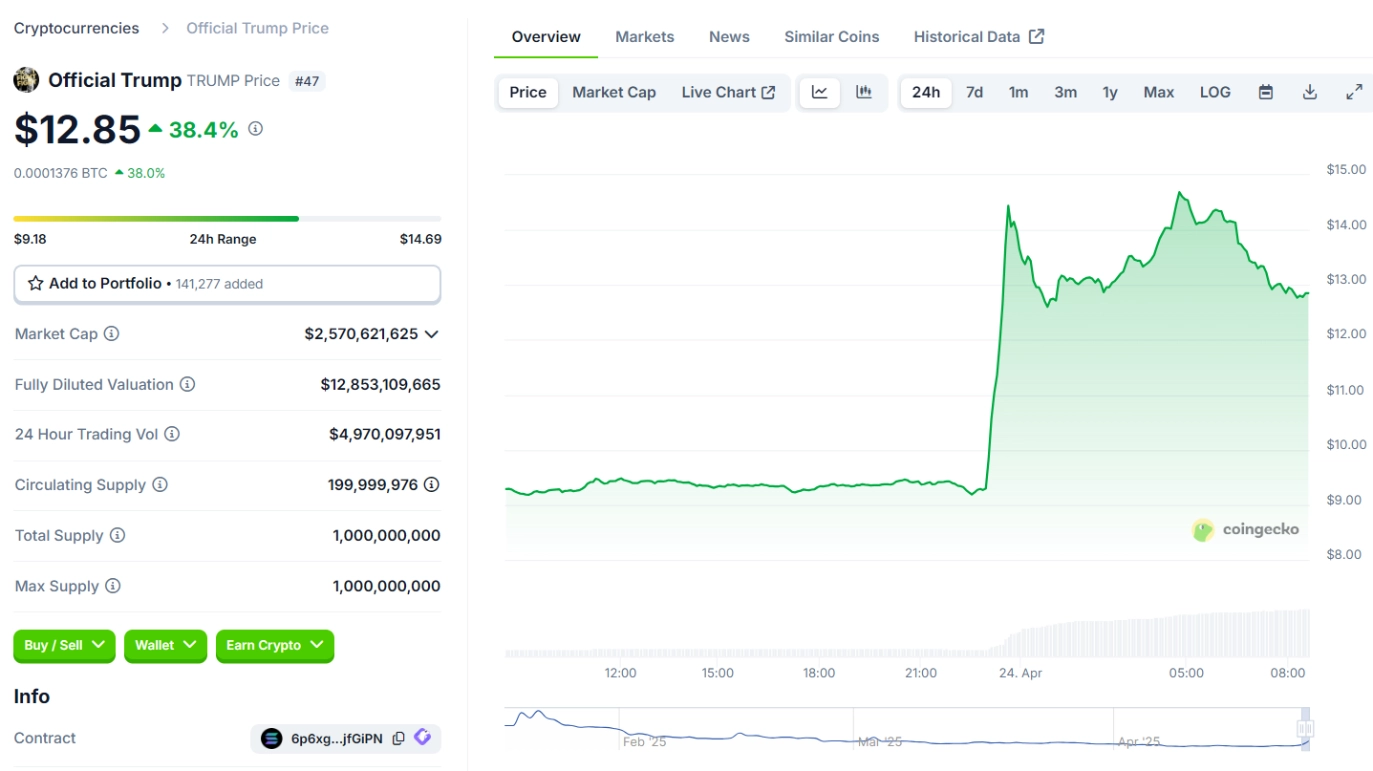The width and height of the screenshot is (1373, 771).
Task: Expand chart to fullscreen
Action: click(x=1354, y=92)
